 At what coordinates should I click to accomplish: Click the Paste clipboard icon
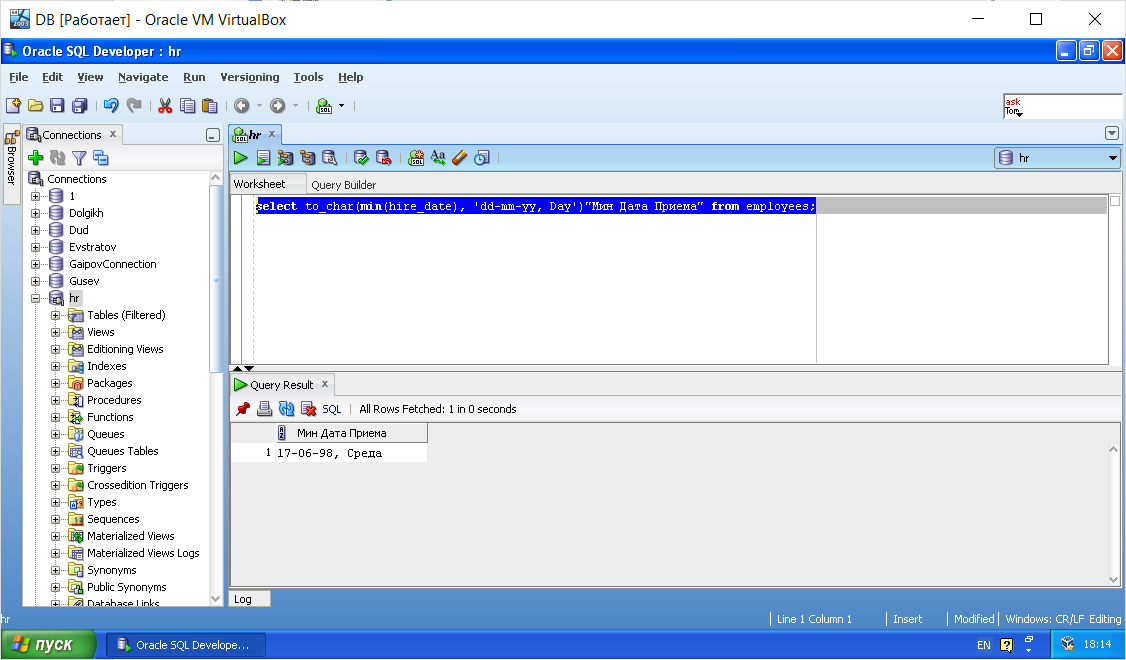pos(210,106)
